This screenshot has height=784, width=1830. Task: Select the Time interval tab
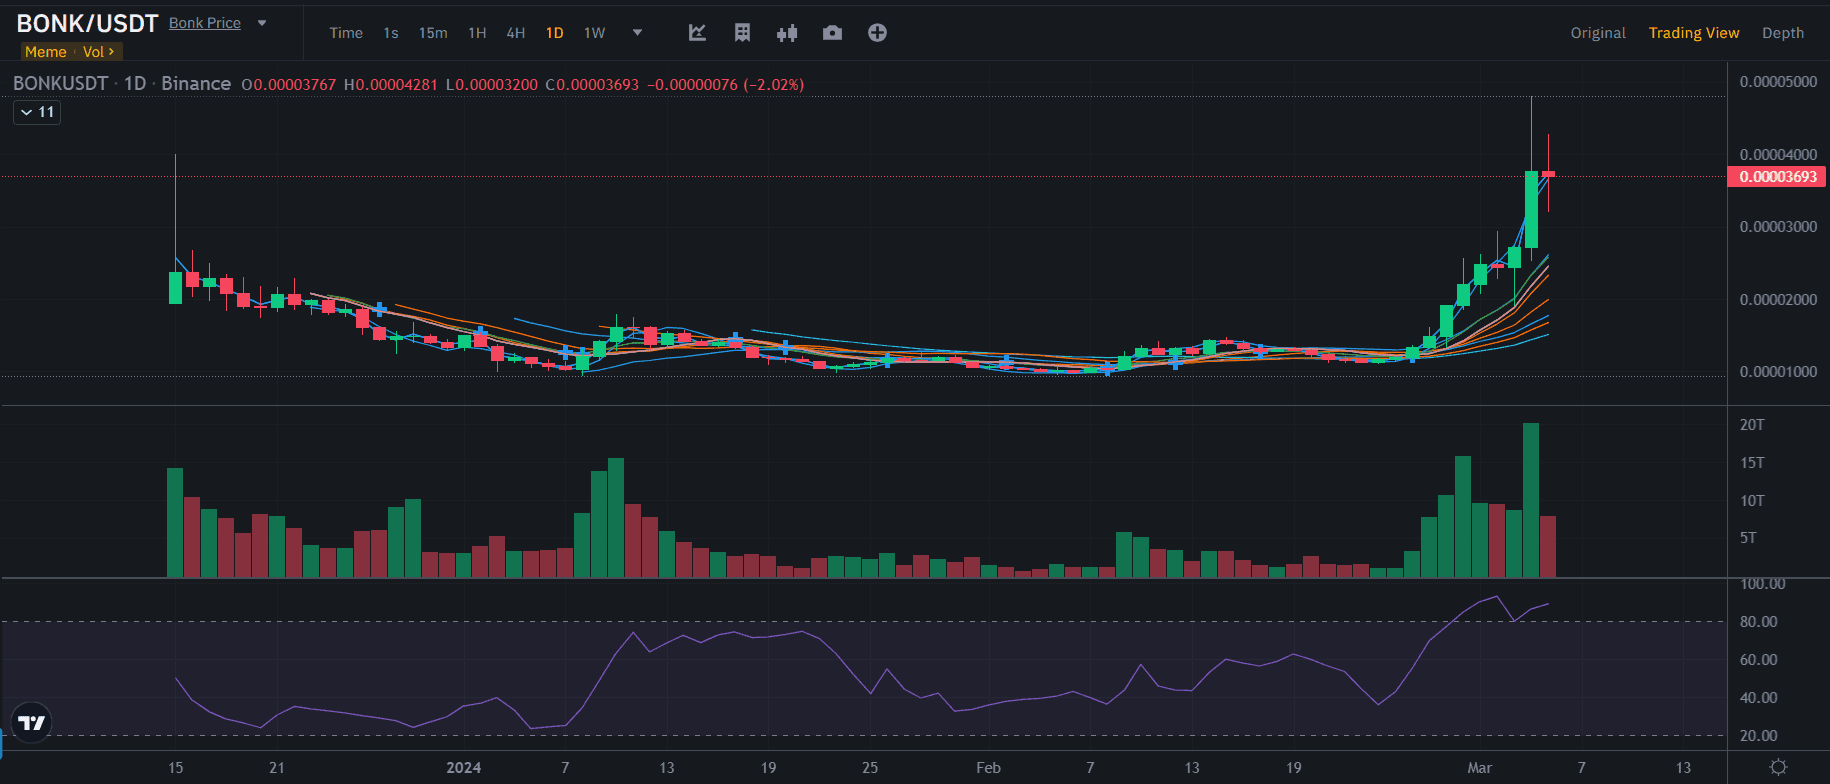click(346, 33)
